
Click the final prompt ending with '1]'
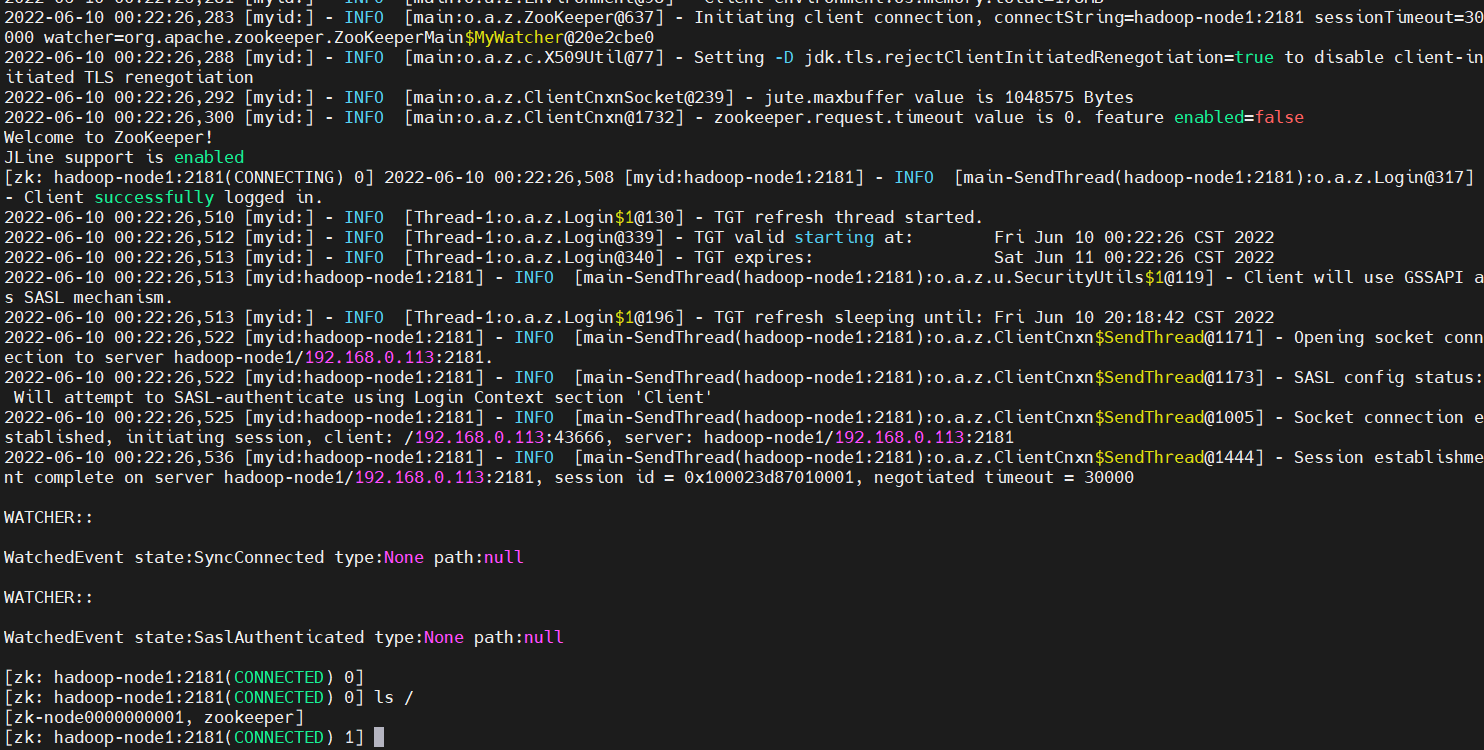pyautogui.click(x=184, y=737)
